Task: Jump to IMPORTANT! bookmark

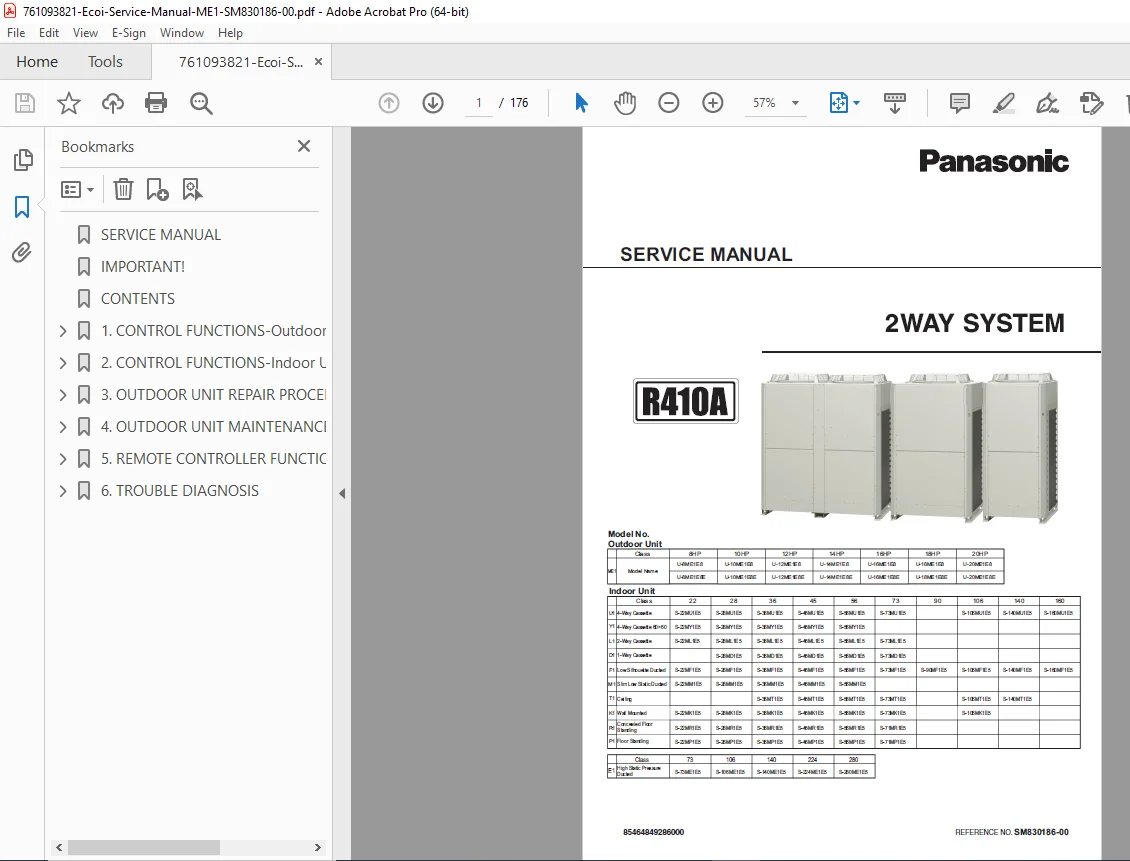Action: (x=143, y=267)
